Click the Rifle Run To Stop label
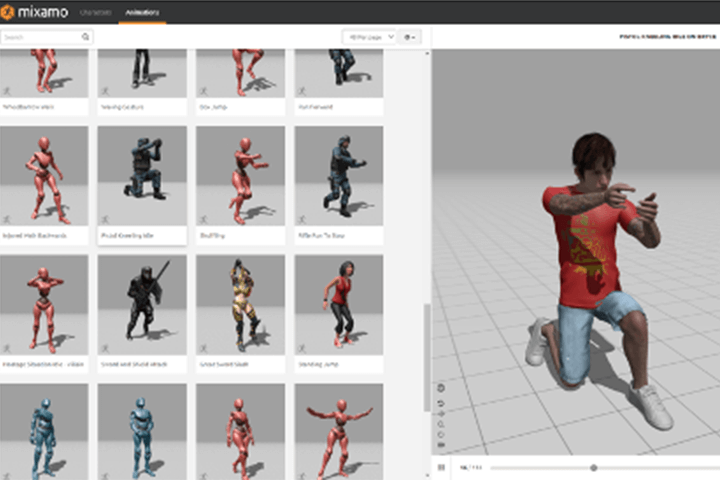Viewport: 720px width, 480px height. (321, 236)
